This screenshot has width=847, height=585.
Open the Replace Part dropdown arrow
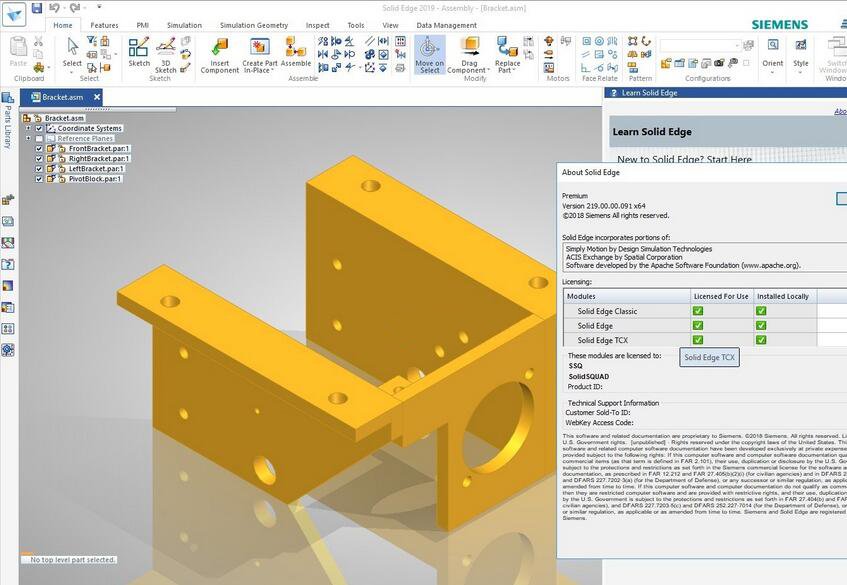[x=514, y=71]
